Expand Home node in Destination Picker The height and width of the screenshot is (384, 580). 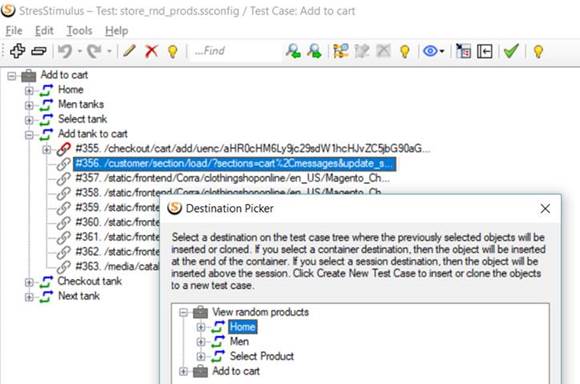(201, 327)
